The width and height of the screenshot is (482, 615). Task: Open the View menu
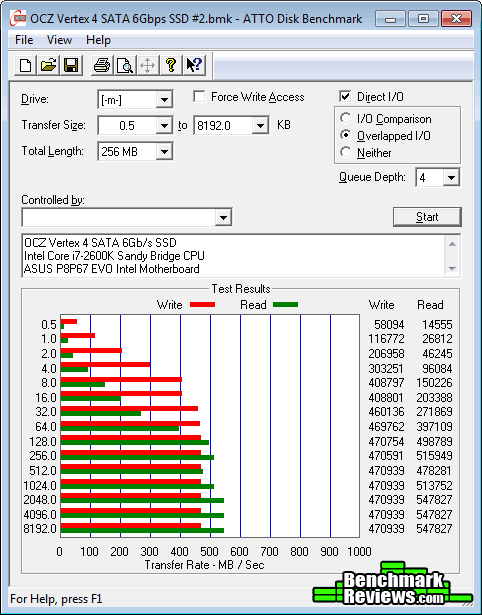[59, 40]
